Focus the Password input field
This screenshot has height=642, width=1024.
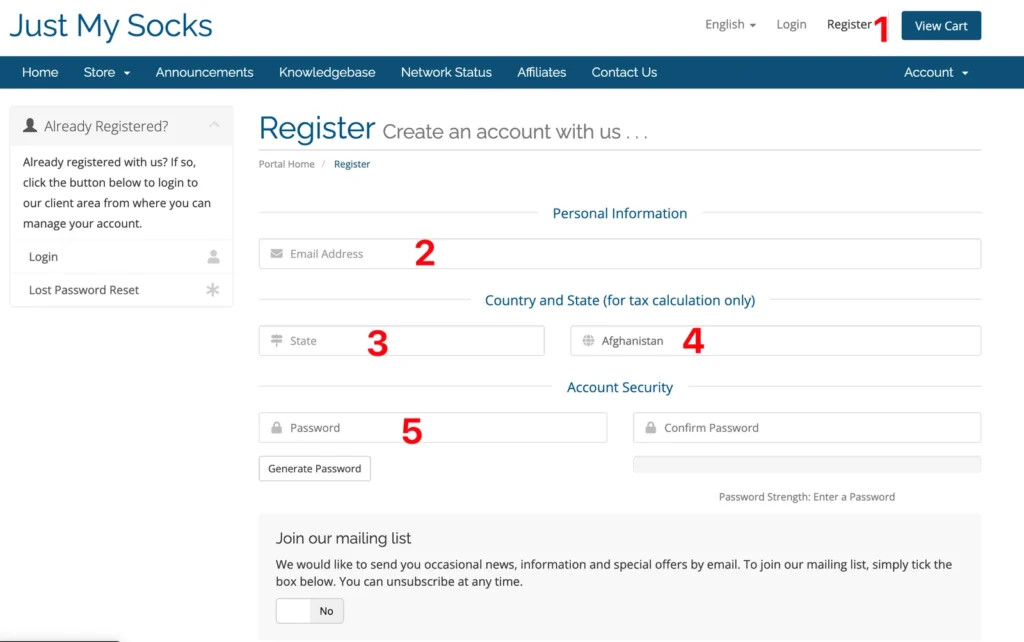click(x=432, y=428)
